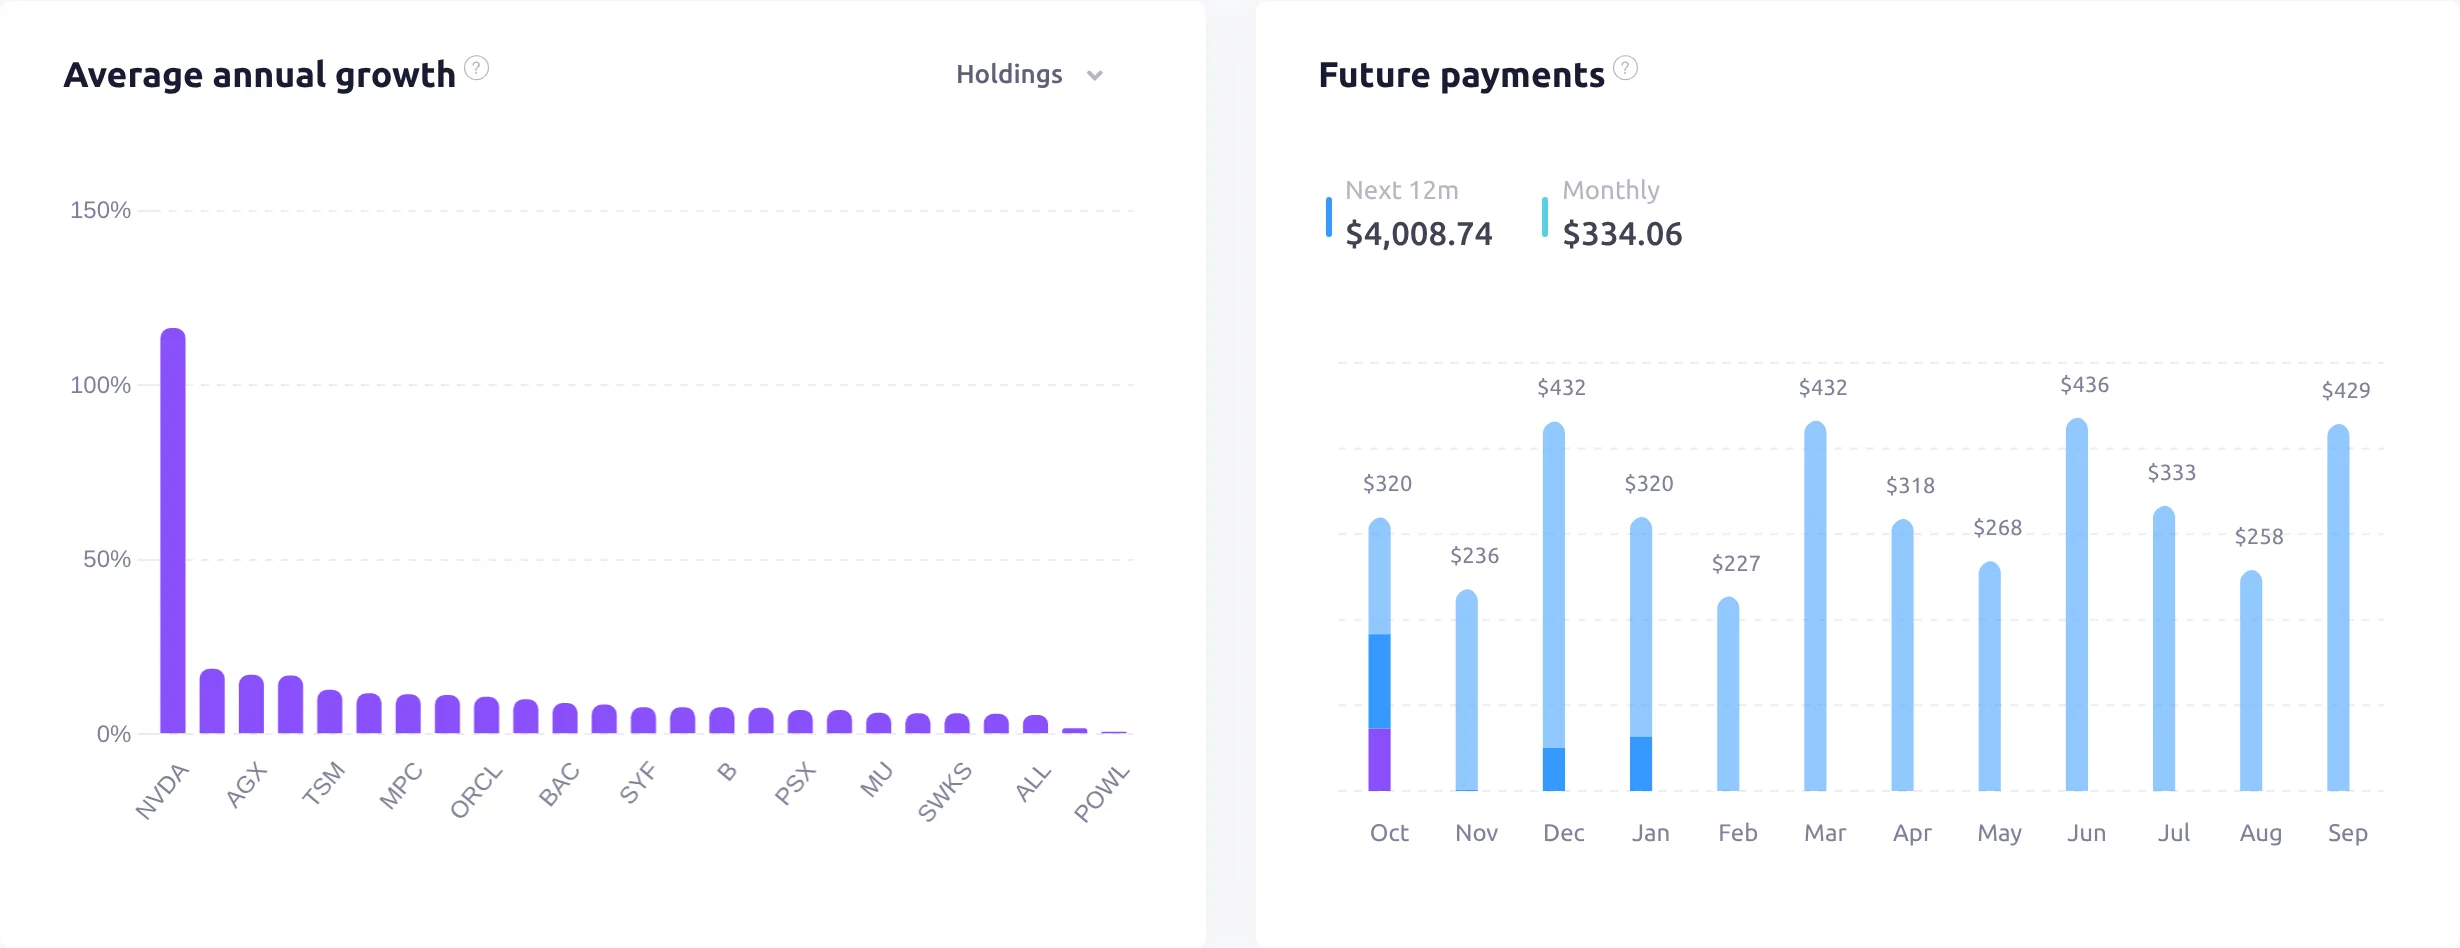Click the MU axis label
This screenshot has width=2460, height=948.
click(876, 779)
